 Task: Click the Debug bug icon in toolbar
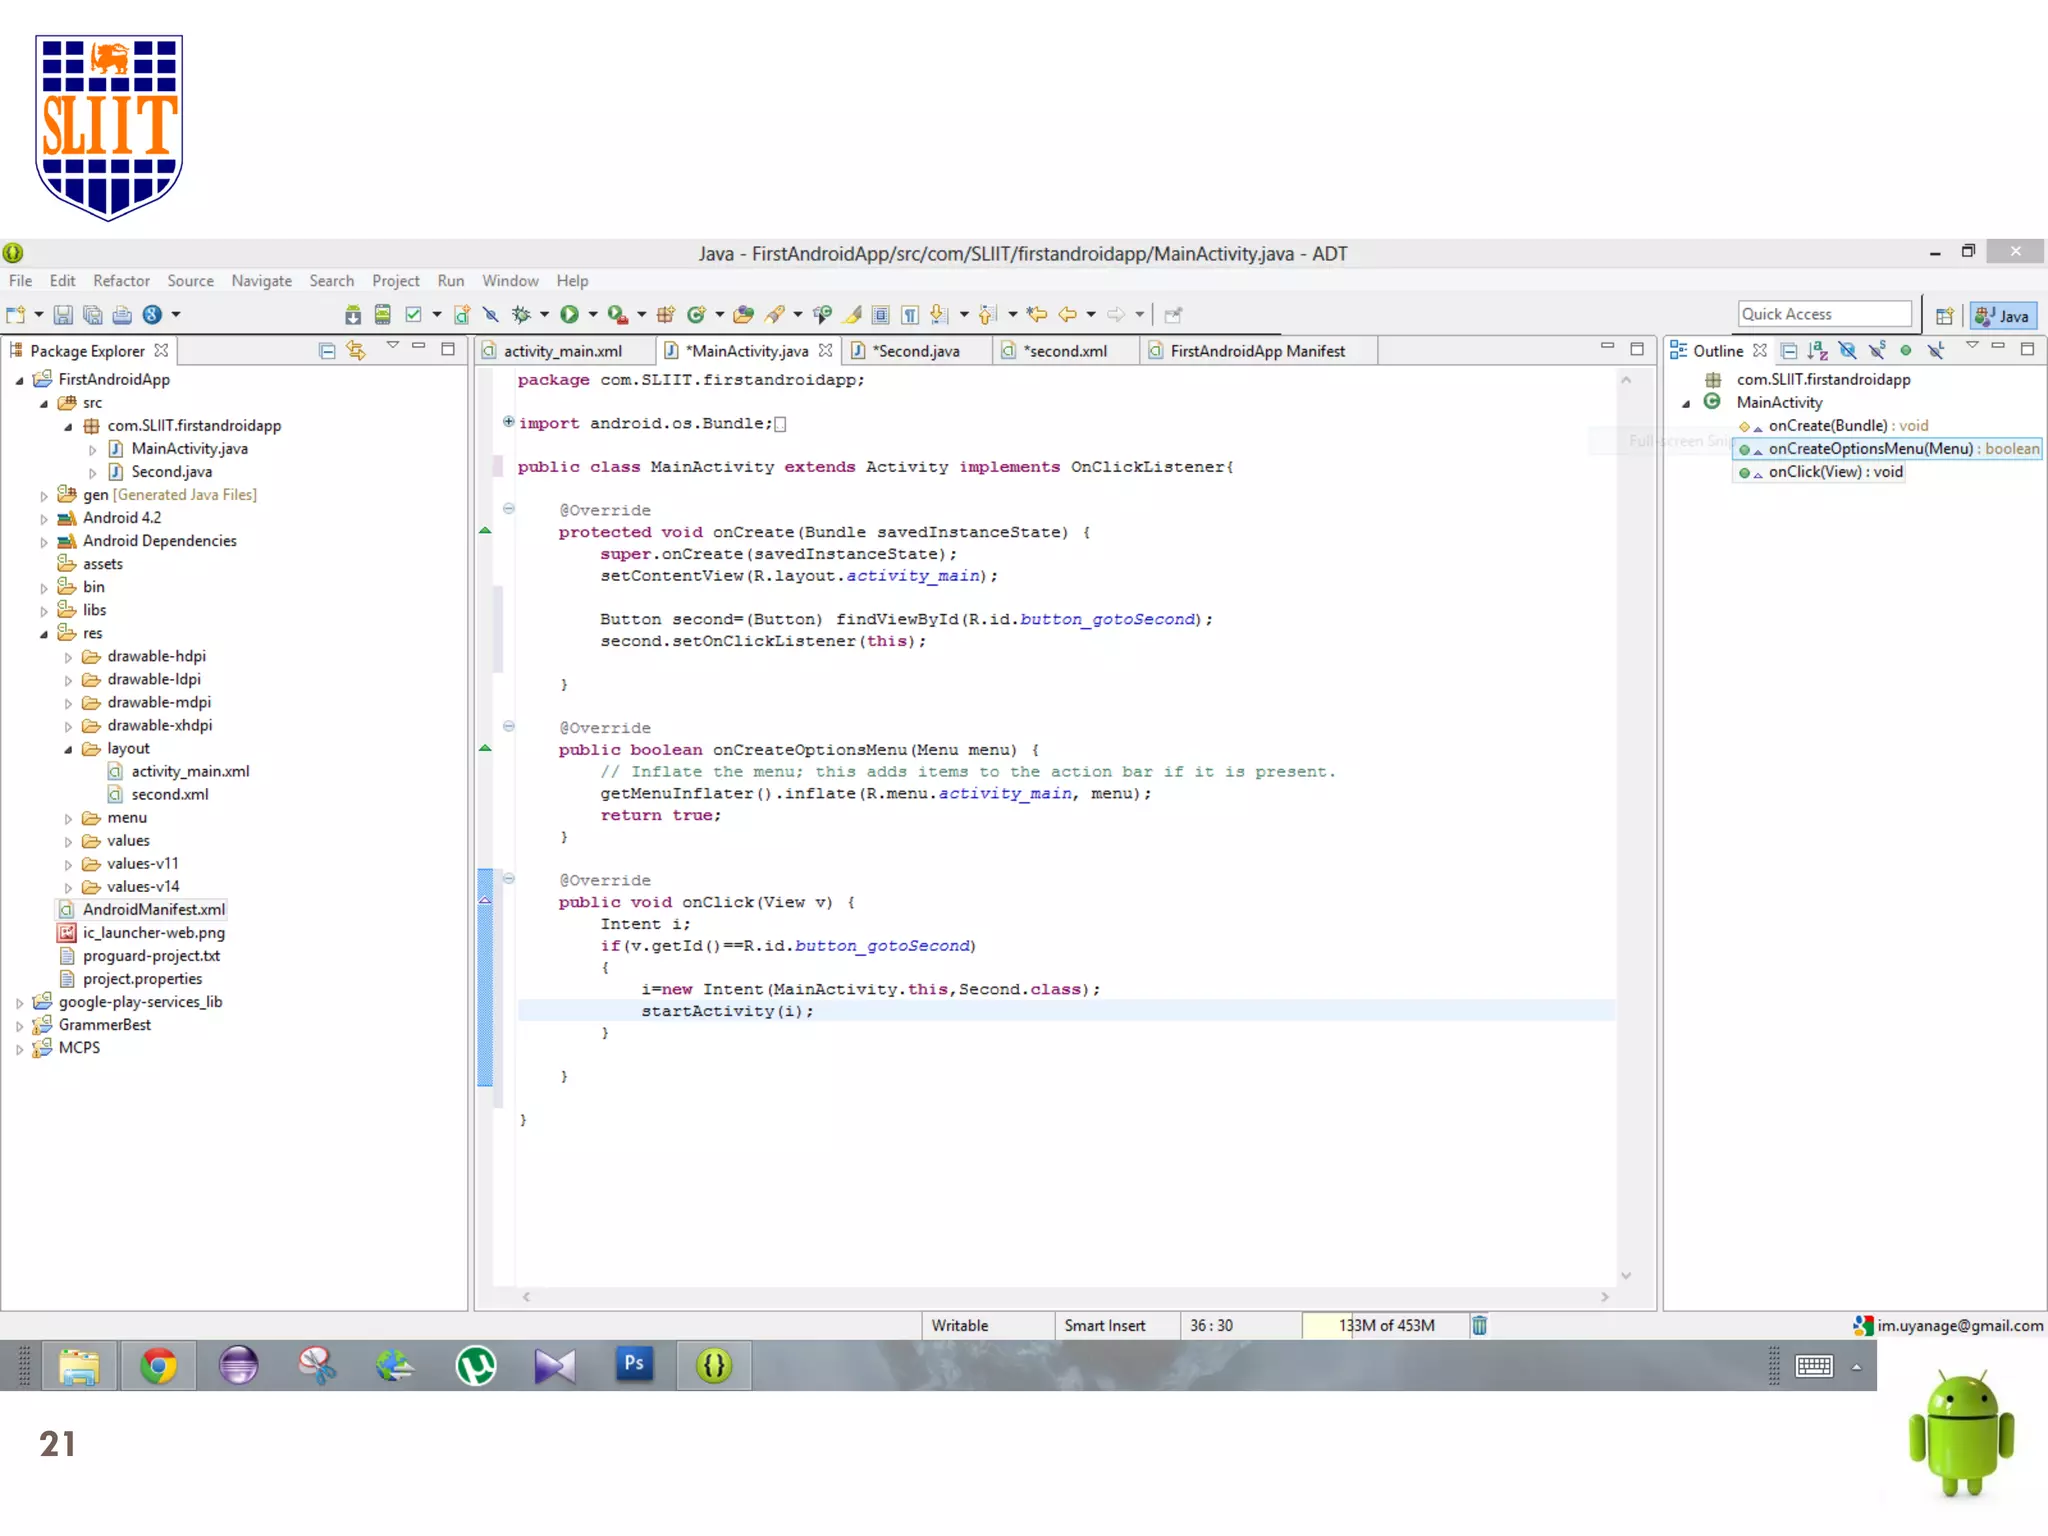(521, 315)
